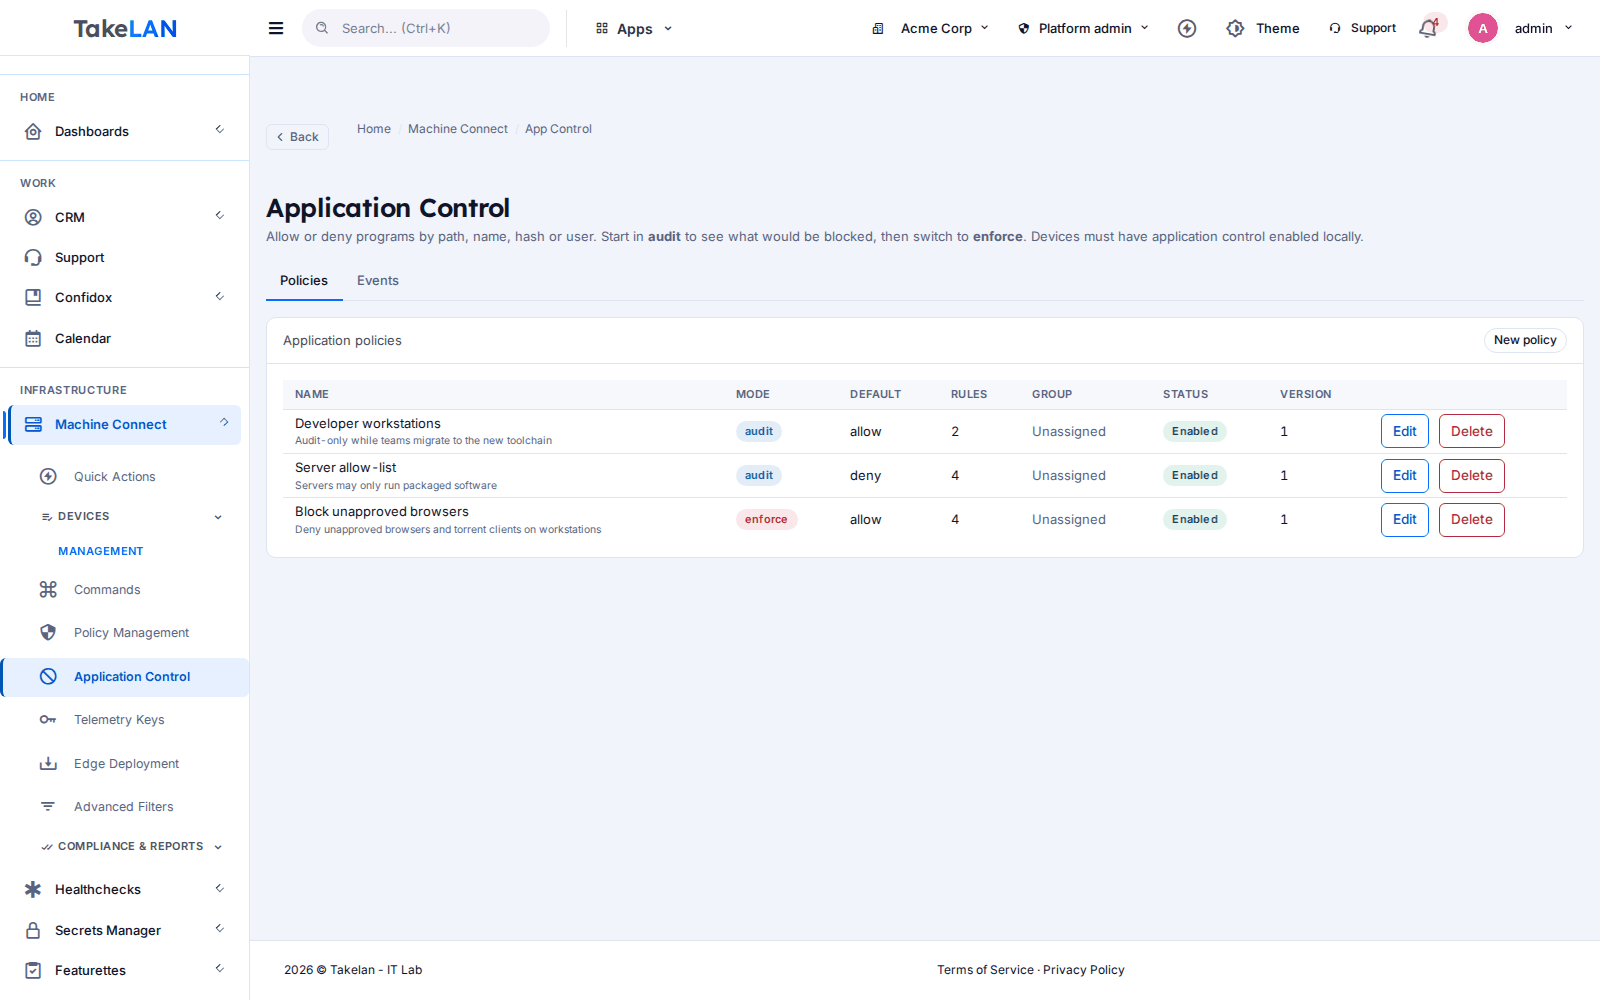Focus the search input field
The height and width of the screenshot is (1000, 1600).
coord(426,28)
